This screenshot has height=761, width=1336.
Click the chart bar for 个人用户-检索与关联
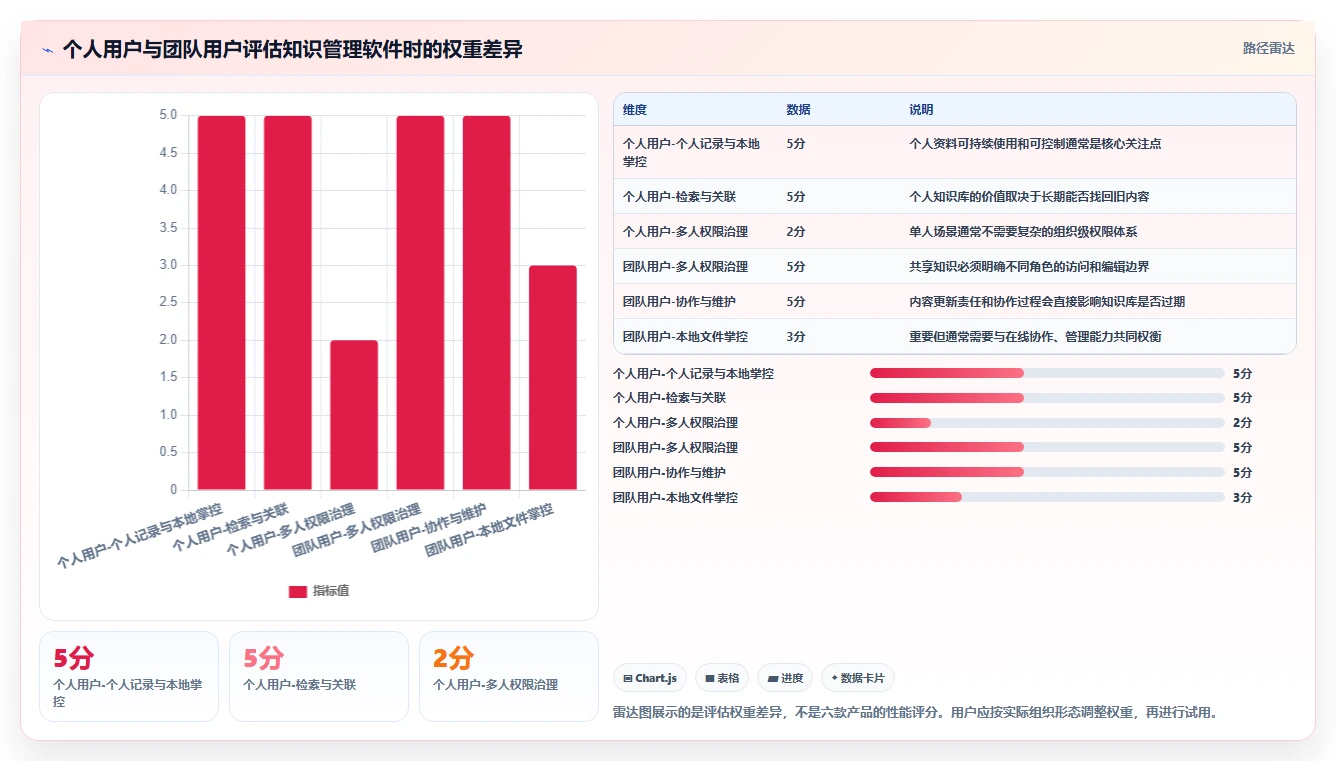pos(288,303)
